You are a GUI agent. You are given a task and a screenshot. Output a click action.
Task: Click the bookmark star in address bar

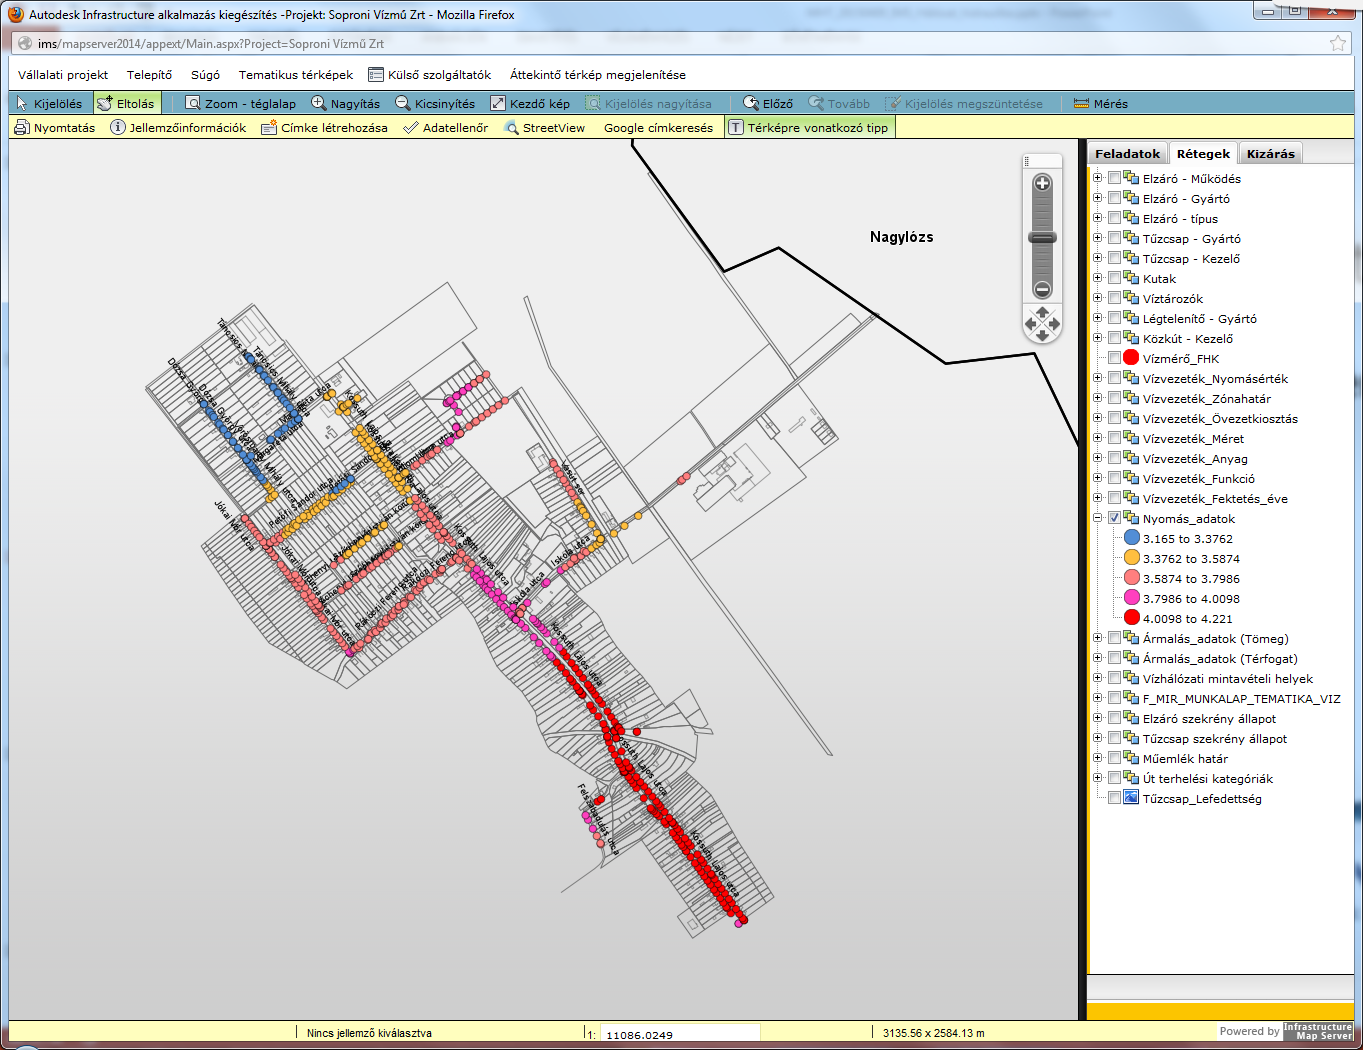pos(1338,43)
